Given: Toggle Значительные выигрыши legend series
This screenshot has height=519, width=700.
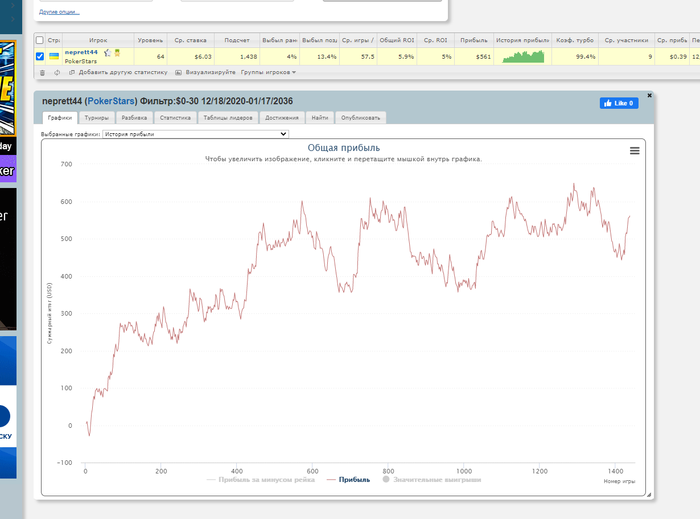Looking at the screenshot, I should pos(432,480).
